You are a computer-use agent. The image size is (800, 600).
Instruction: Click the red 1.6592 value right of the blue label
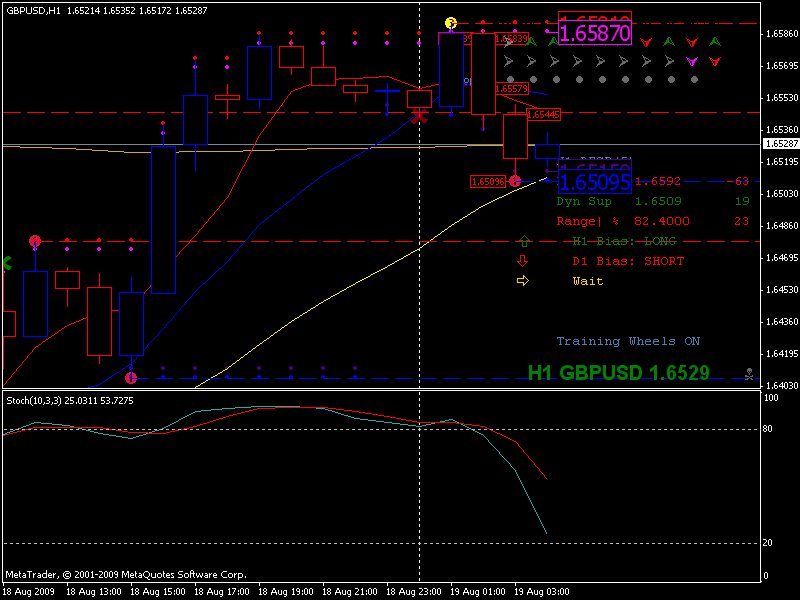(x=658, y=181)
